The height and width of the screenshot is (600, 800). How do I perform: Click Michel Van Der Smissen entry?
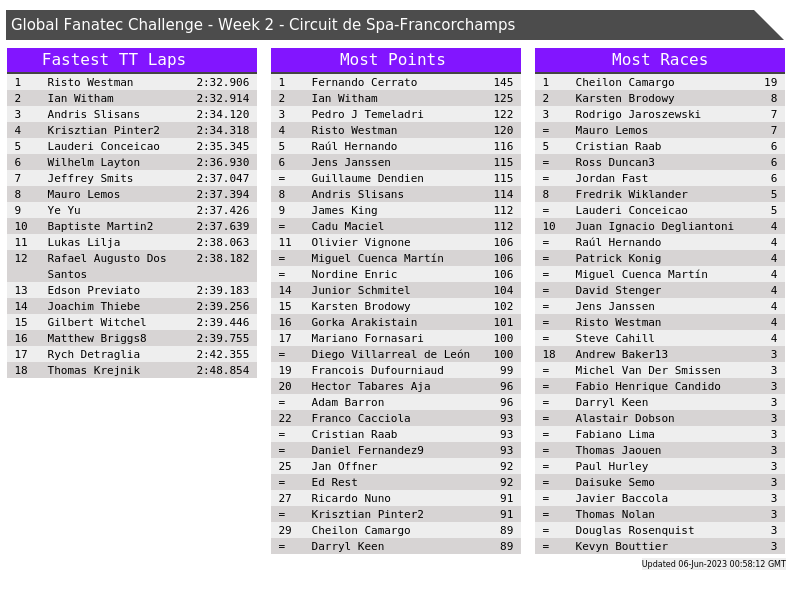pyautogui.click(x=647, y=370)
